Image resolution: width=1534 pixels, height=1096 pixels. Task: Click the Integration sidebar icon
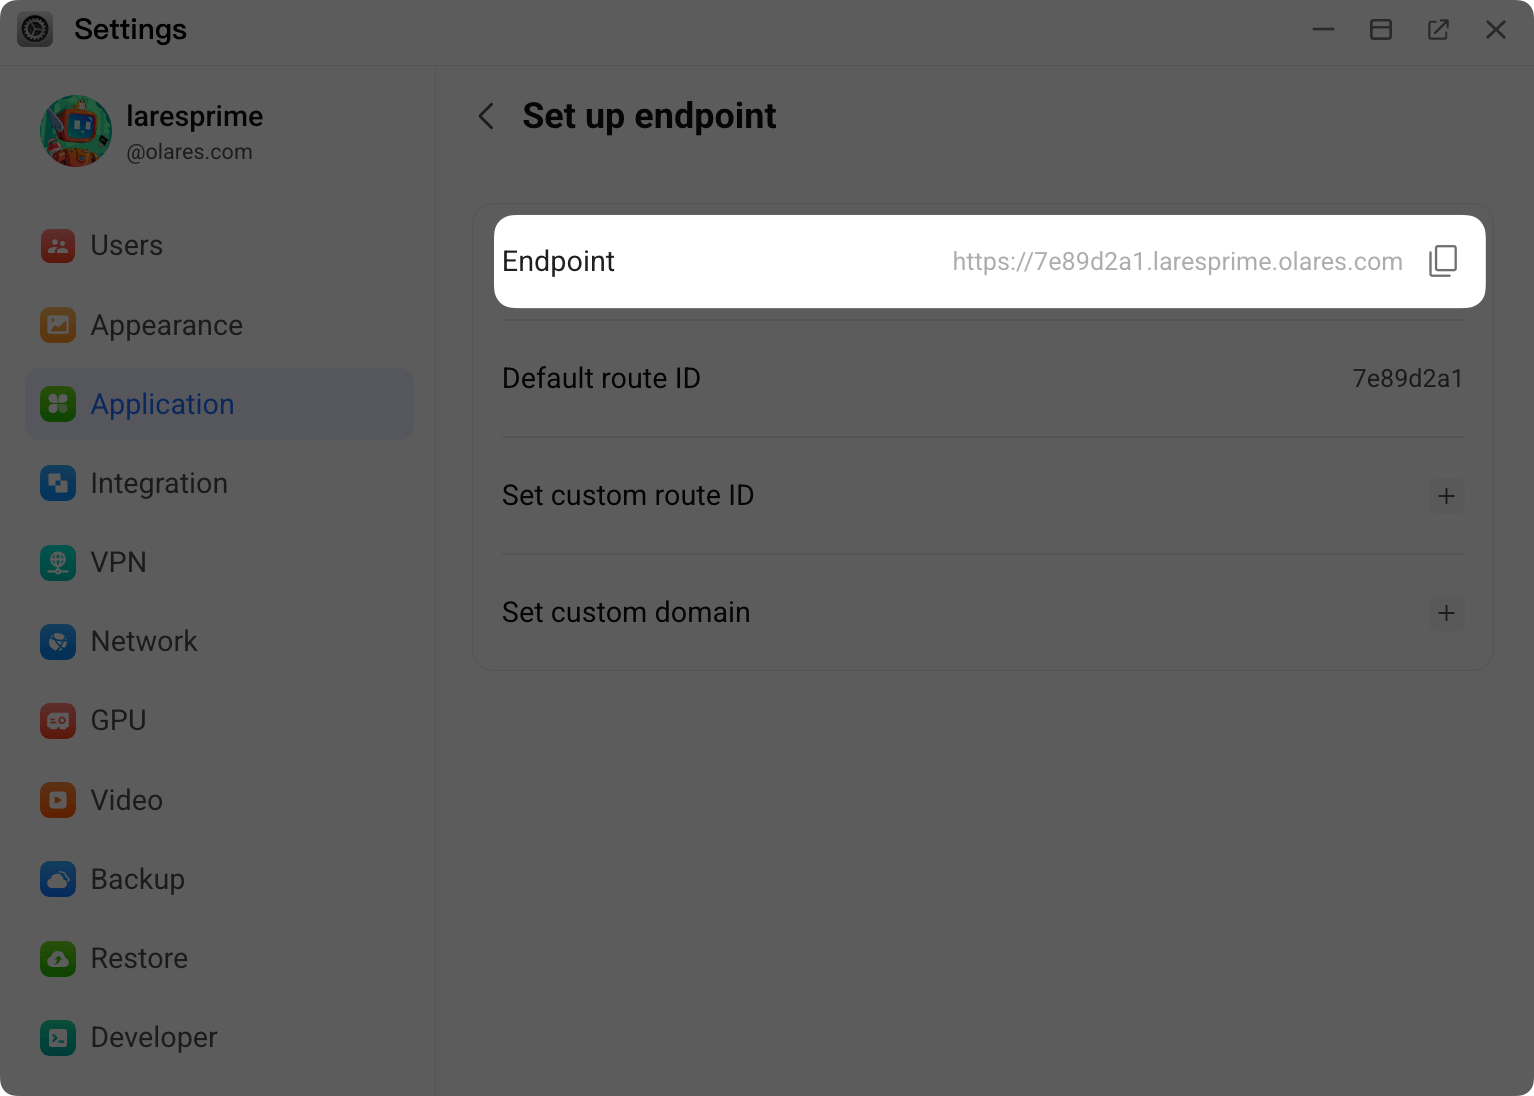click(58, 484)
